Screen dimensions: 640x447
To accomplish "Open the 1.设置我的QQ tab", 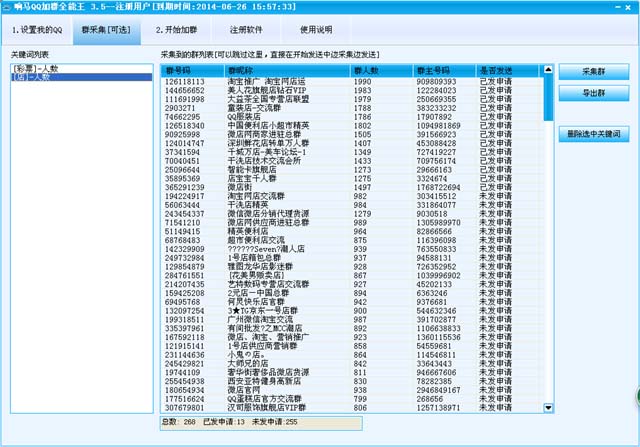I will point(38,30).
